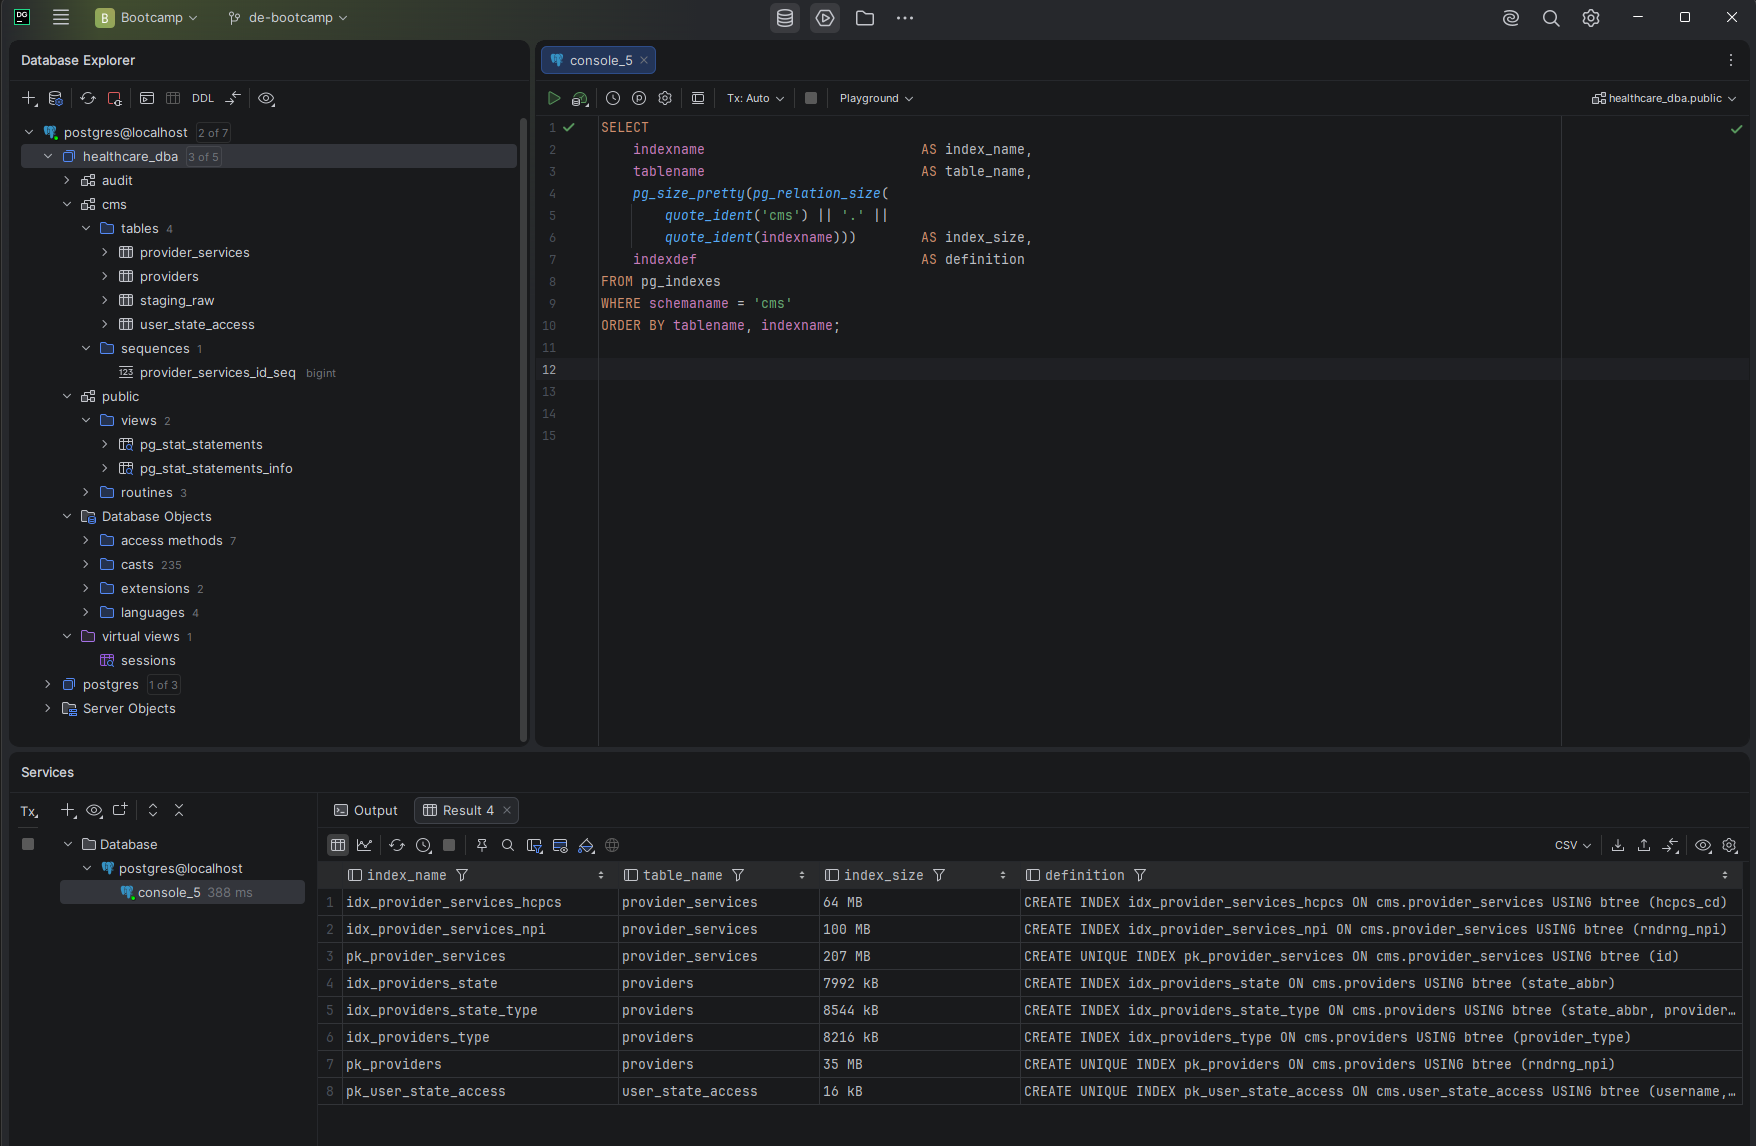
Task: Open query console icon in Database Explorer toolbar
Action: tap(147, 98)
